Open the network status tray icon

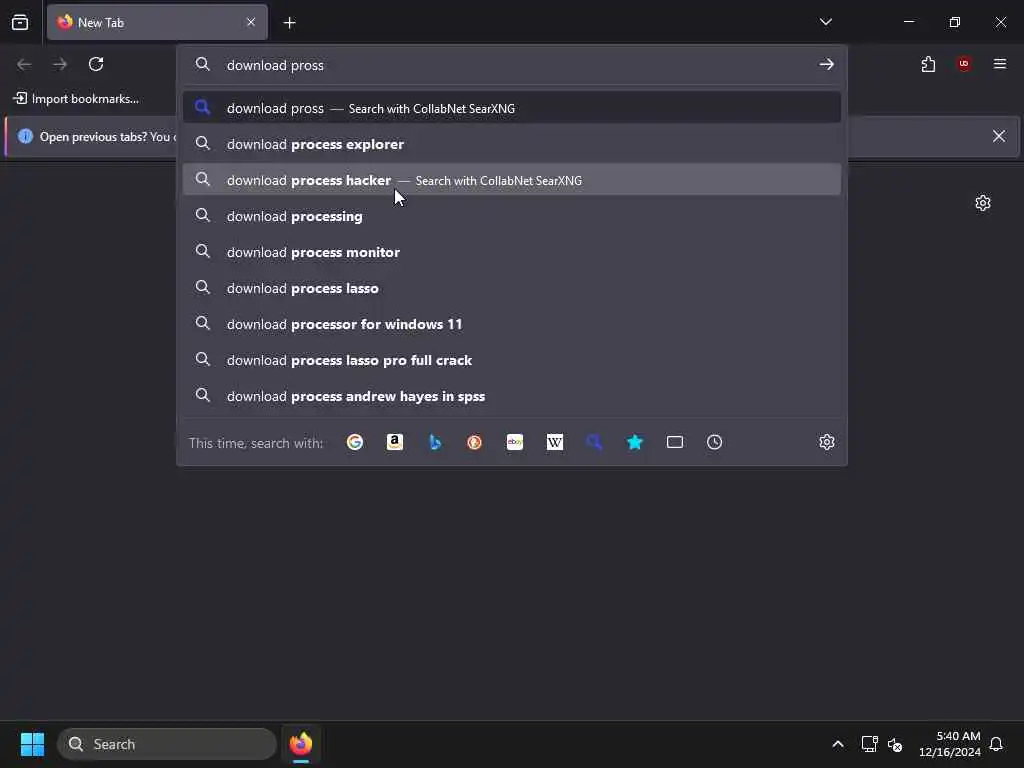tap(869, 744)
